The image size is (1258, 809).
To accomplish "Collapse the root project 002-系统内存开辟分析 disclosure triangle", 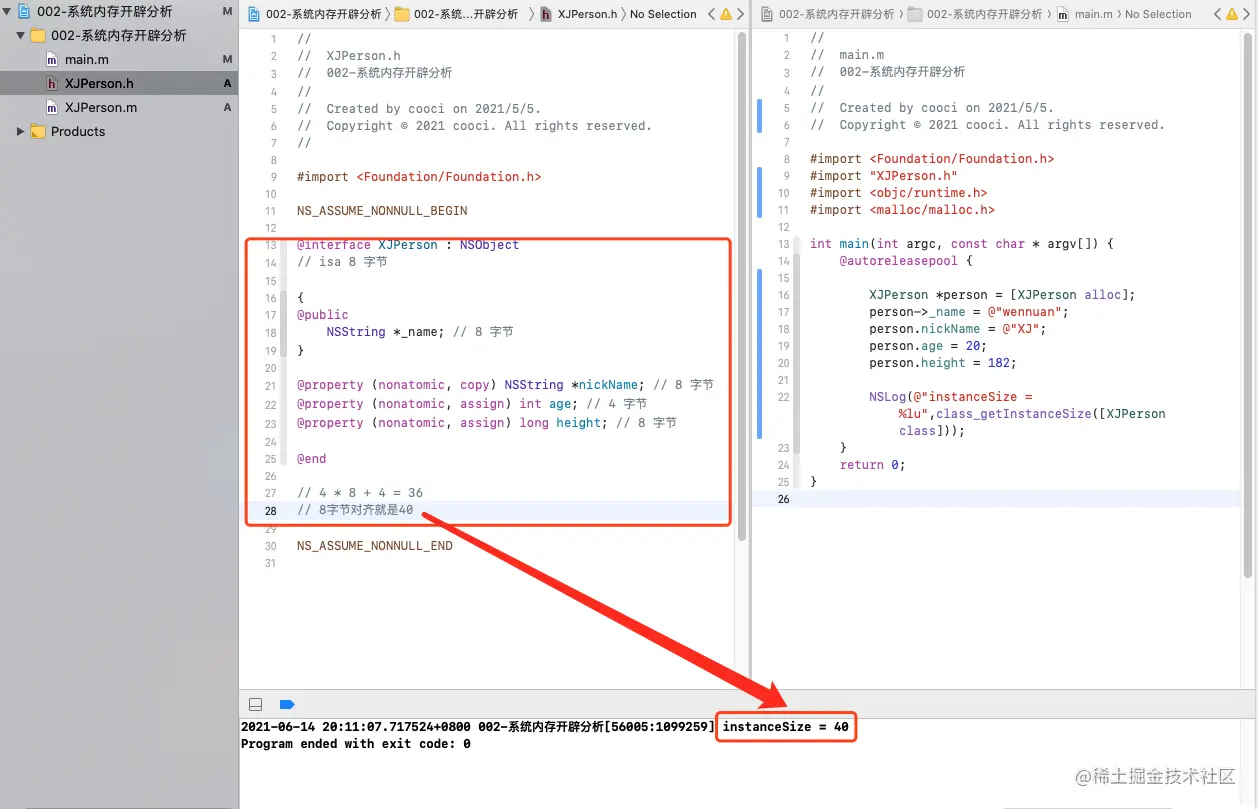I will click(7, 11).
